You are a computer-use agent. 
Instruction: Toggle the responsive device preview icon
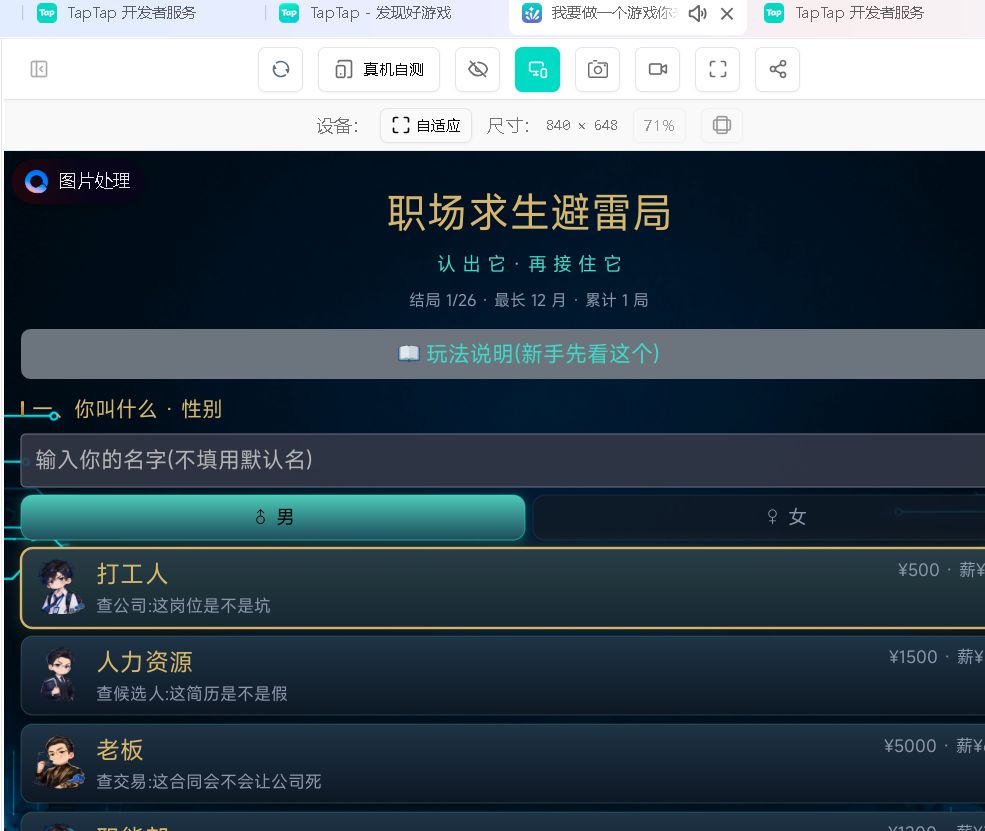point(537,69)
